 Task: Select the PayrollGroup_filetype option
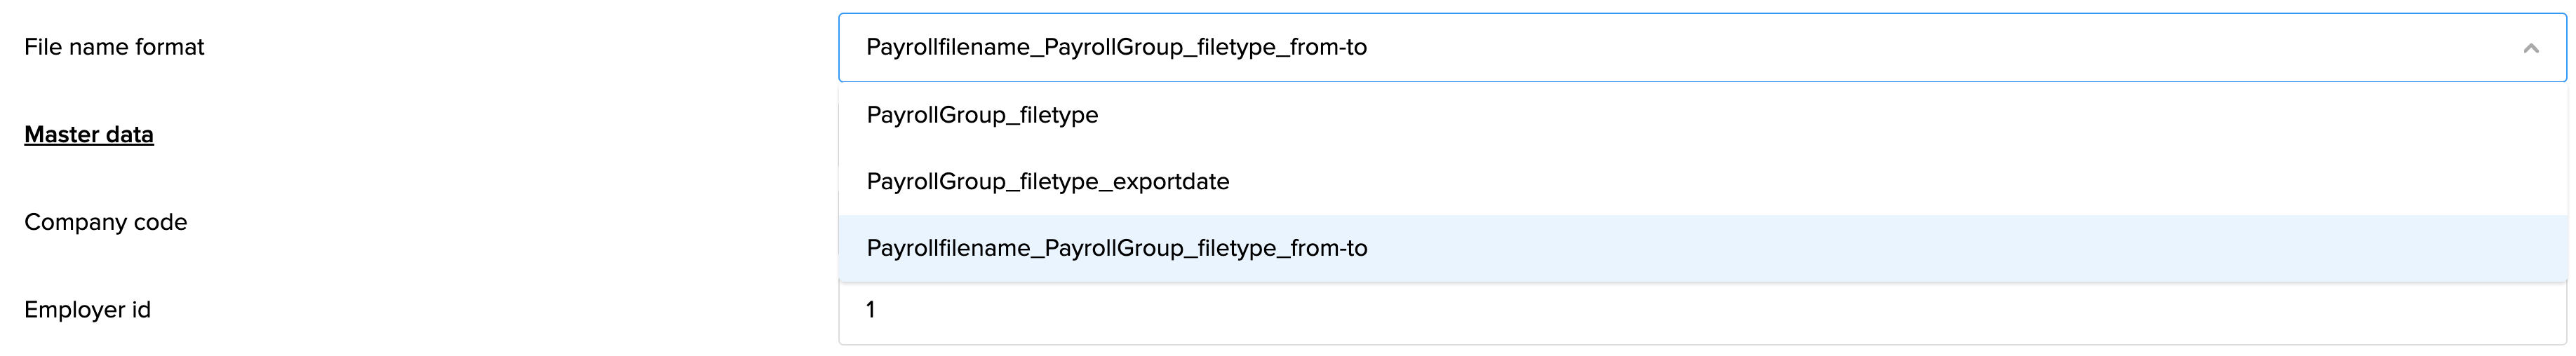982,115
